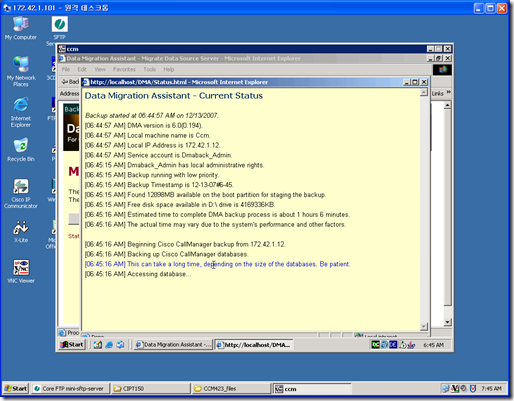The height and width of the screenshot is (401, 514).
Task: Expand the Links toolbar chevron
Action: 449,92
